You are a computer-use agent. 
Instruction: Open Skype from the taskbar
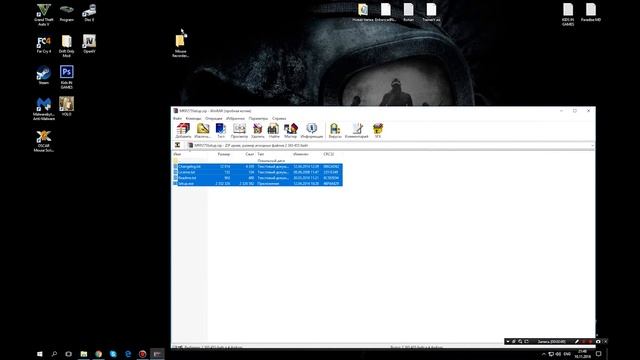click(x=113, y=354)
